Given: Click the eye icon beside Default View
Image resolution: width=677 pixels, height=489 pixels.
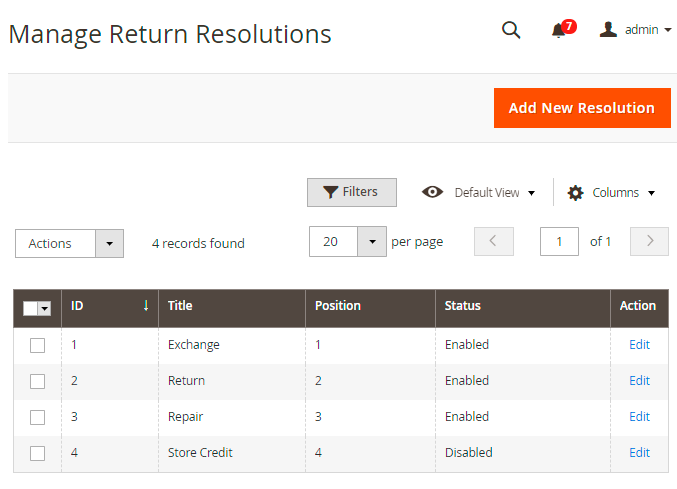Looking at the screenshot, I should click(432, 192).
